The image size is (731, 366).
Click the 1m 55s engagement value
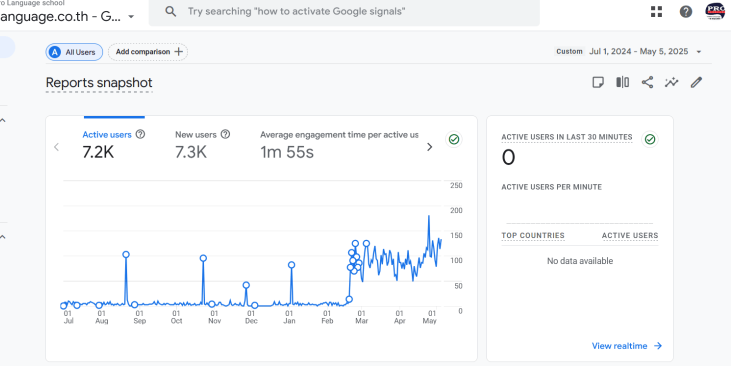click(x=287, y=152)
